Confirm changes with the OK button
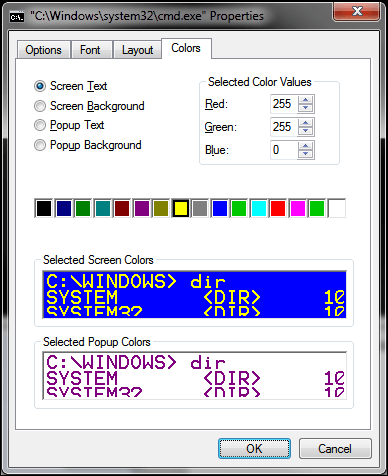 tap(254, 449)
